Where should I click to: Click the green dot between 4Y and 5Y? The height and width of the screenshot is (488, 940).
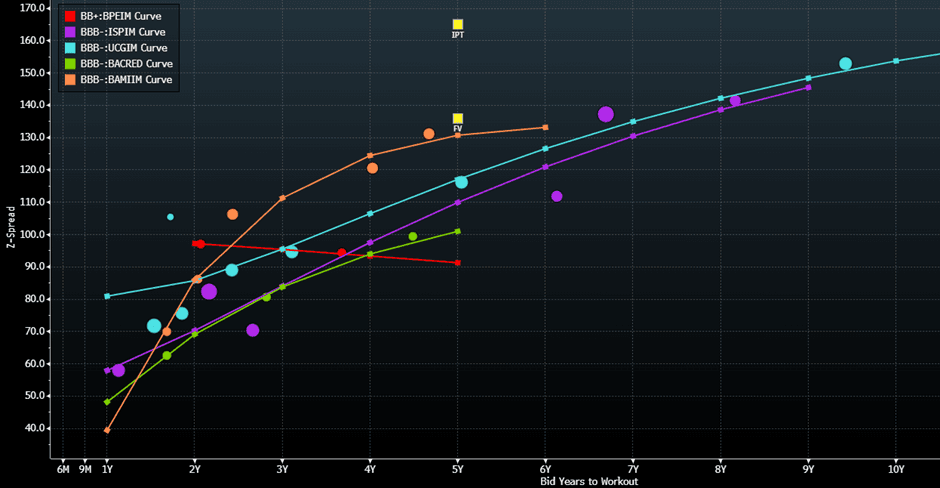point(413,237)
